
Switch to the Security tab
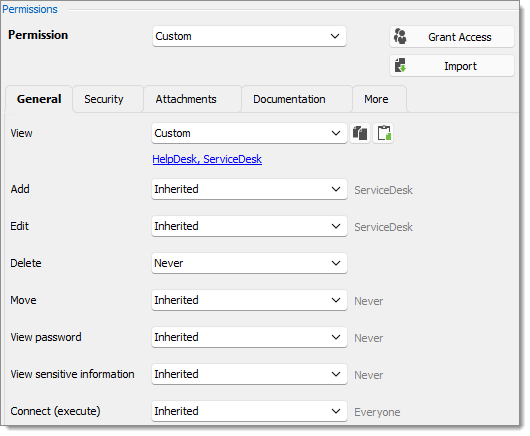[x=104, y=99]
